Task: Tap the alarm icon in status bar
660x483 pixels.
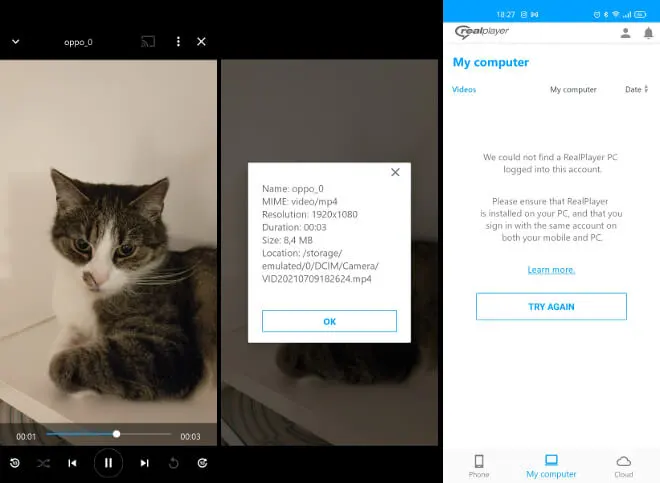Action: [x=596, y=14]
